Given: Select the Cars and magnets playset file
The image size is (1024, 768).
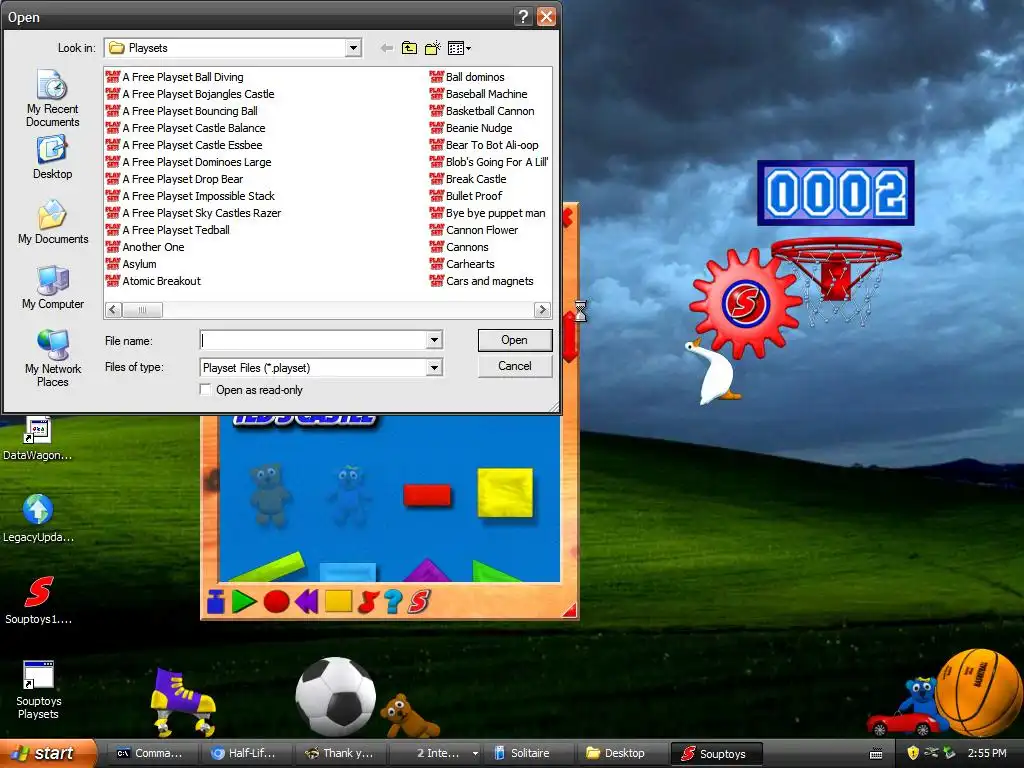Looking at the screenshot, I should point(482,281).
